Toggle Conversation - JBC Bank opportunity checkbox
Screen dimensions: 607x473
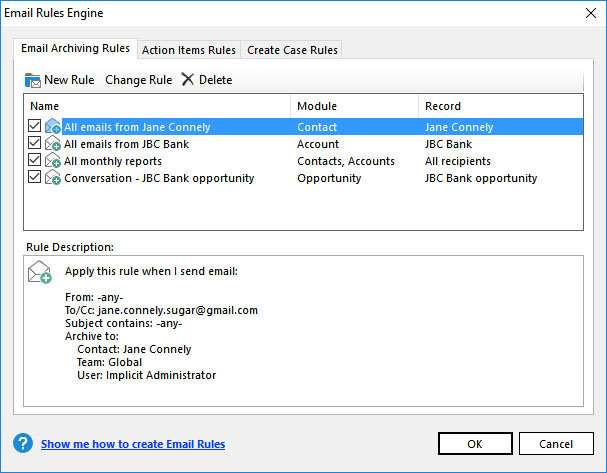pos(35,178)
